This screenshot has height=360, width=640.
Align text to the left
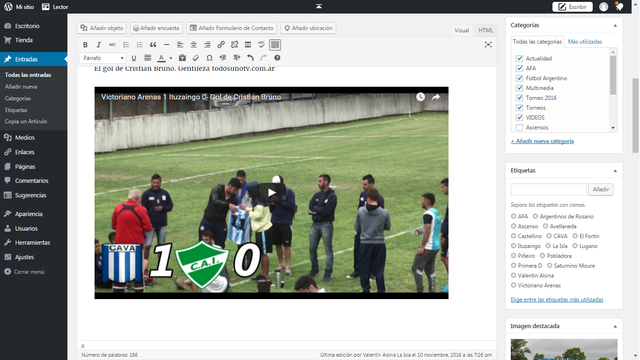[180, 45]
